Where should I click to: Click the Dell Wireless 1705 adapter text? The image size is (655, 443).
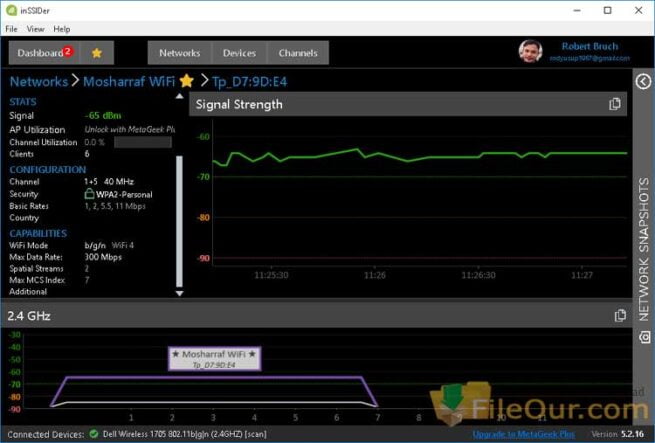pyautogui.click(x=185, y=434)
